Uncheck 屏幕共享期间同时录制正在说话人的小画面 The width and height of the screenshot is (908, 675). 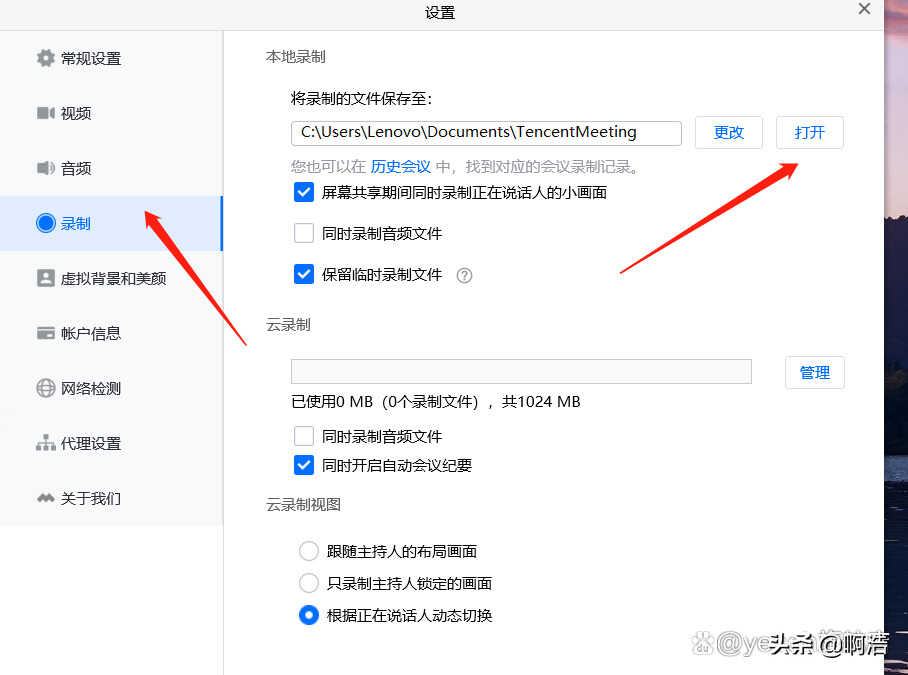[304, 192]
